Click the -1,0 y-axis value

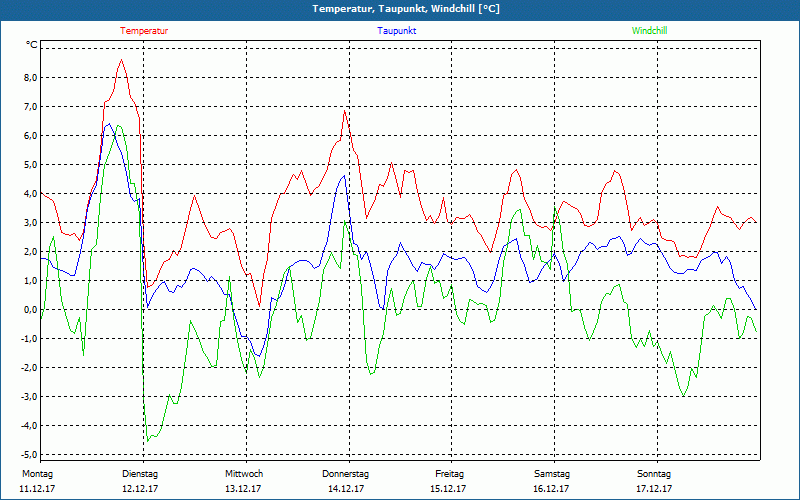coord(29,339)
